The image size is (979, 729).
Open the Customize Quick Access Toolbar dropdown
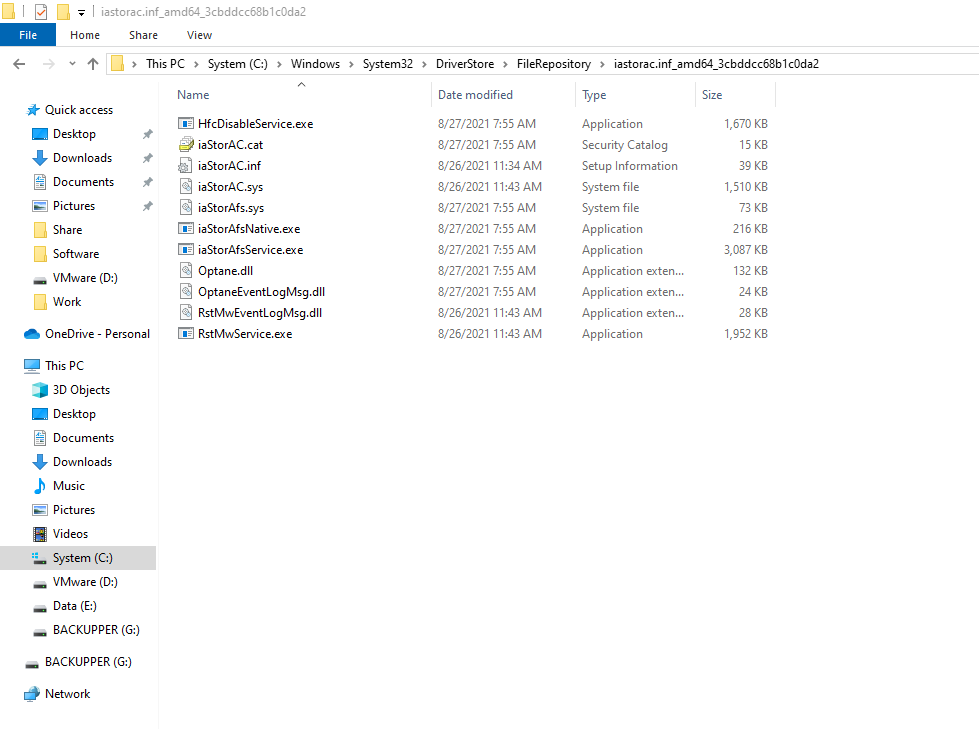tap(80, 12)
